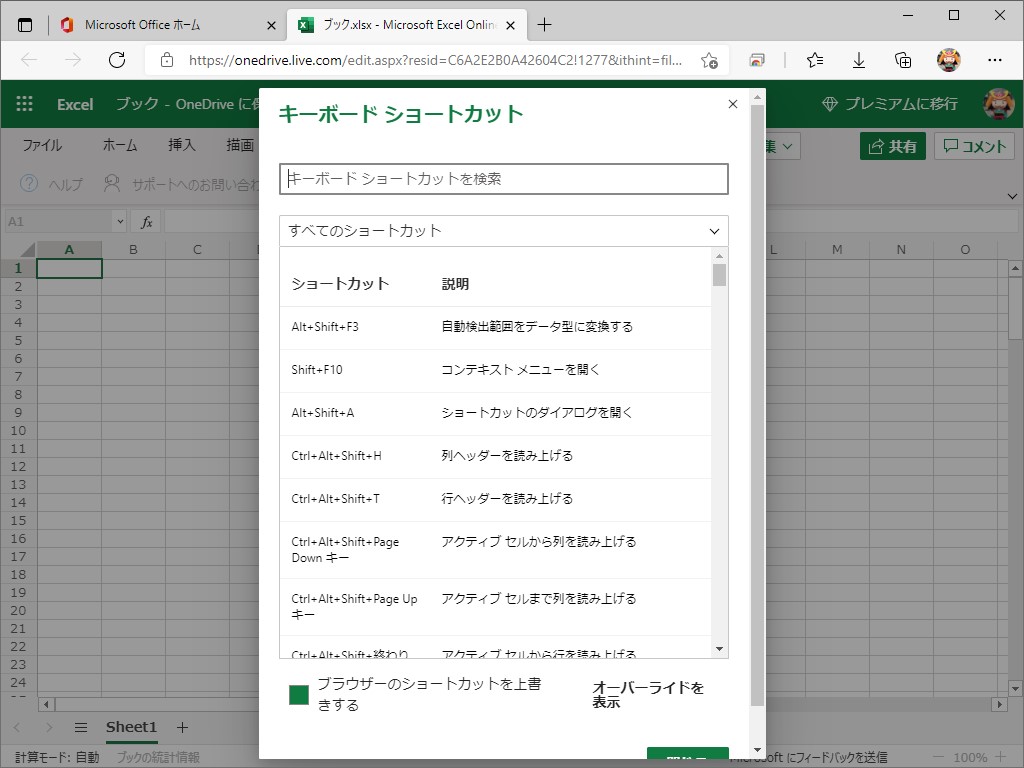The height and width of the screenshot is (768, 1024).
Task: Click the キーボード ショートカットを検索 search field
Action: pos(503,179)
